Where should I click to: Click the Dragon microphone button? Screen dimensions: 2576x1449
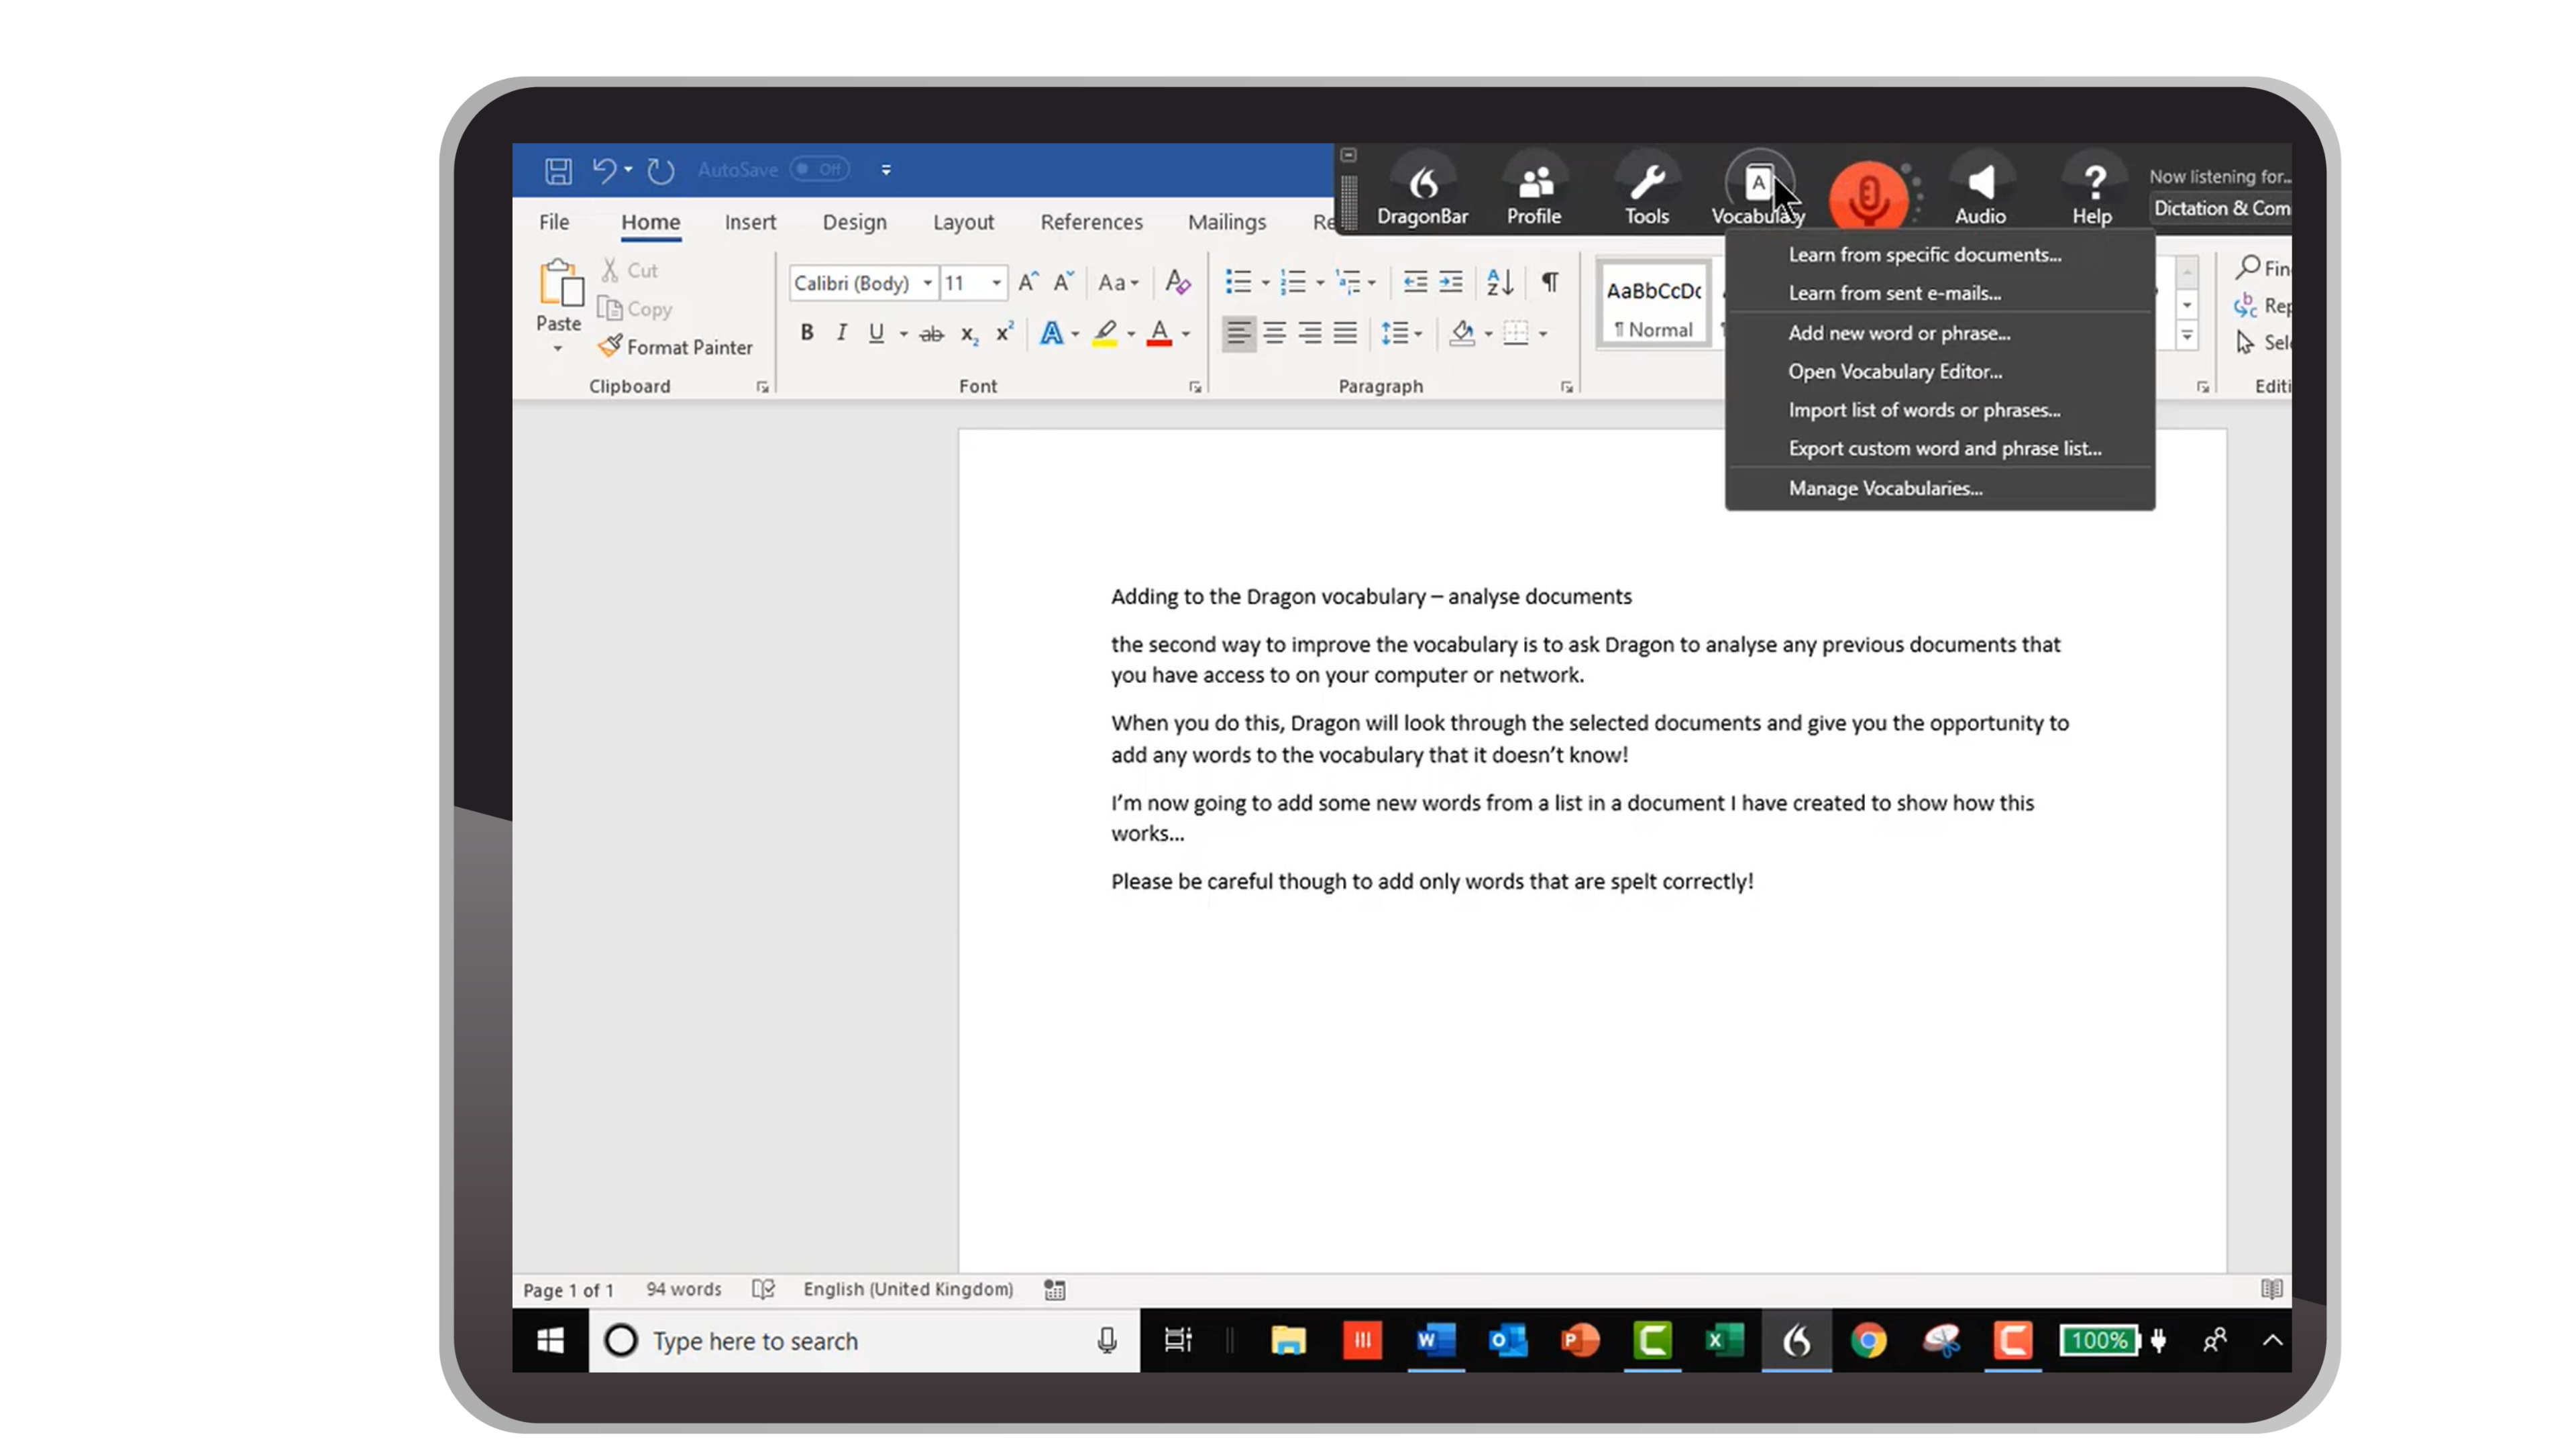tap(1867, 196)
